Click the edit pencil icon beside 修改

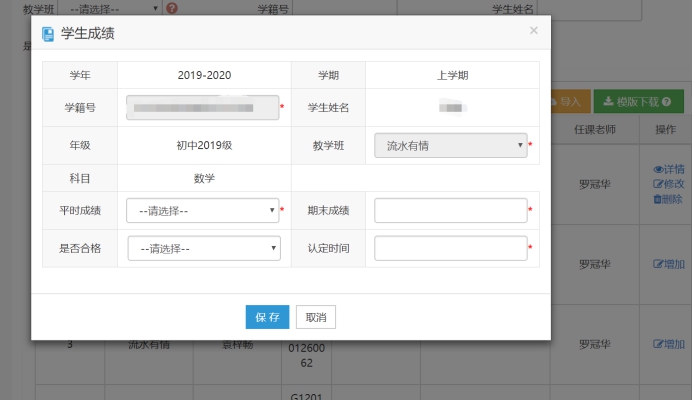pyautogui.click(x=658, y=184)
